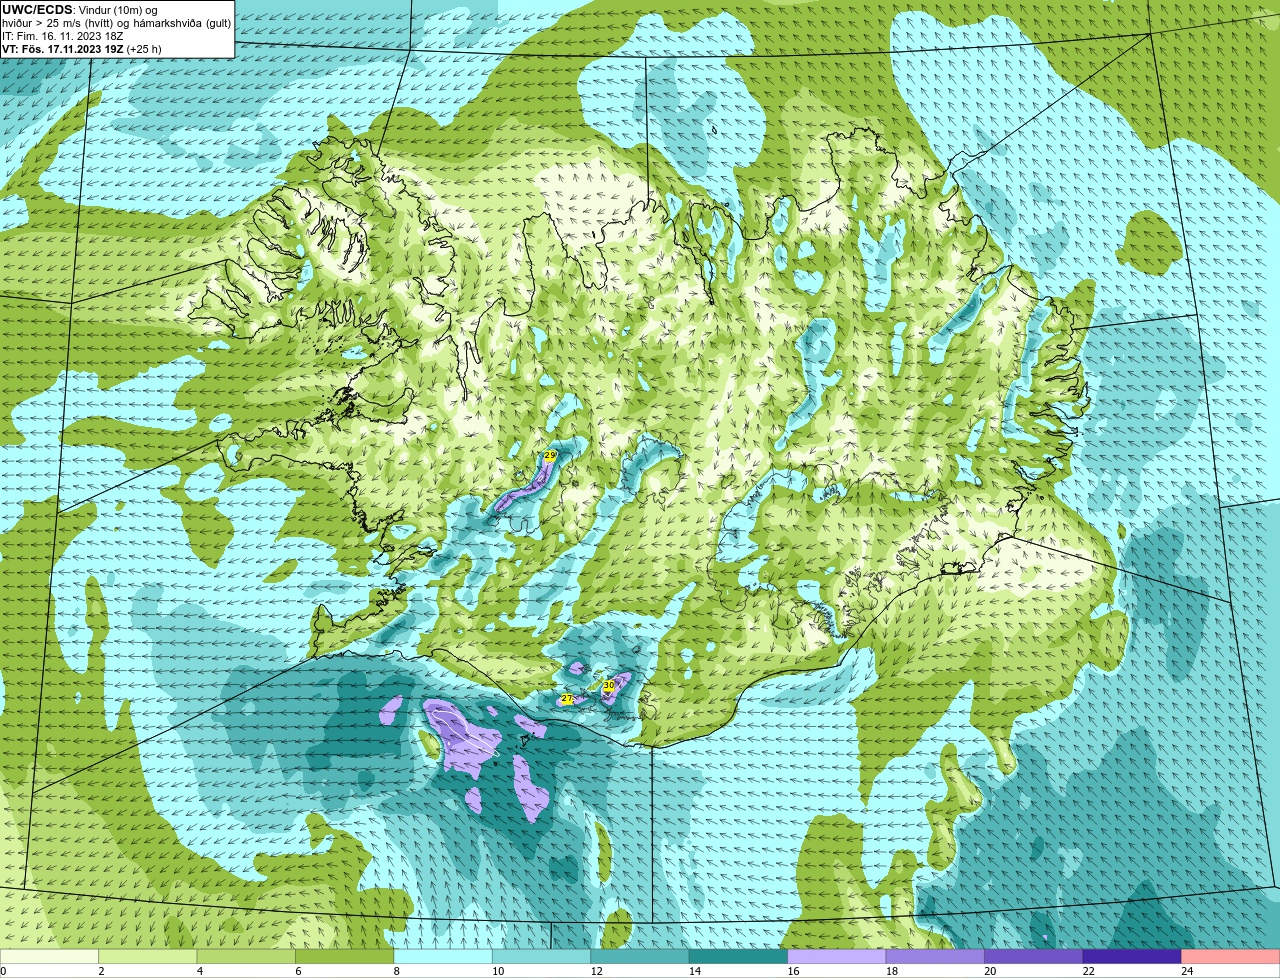Click the 2–4 m/s legend color segment

pos(148,957)
